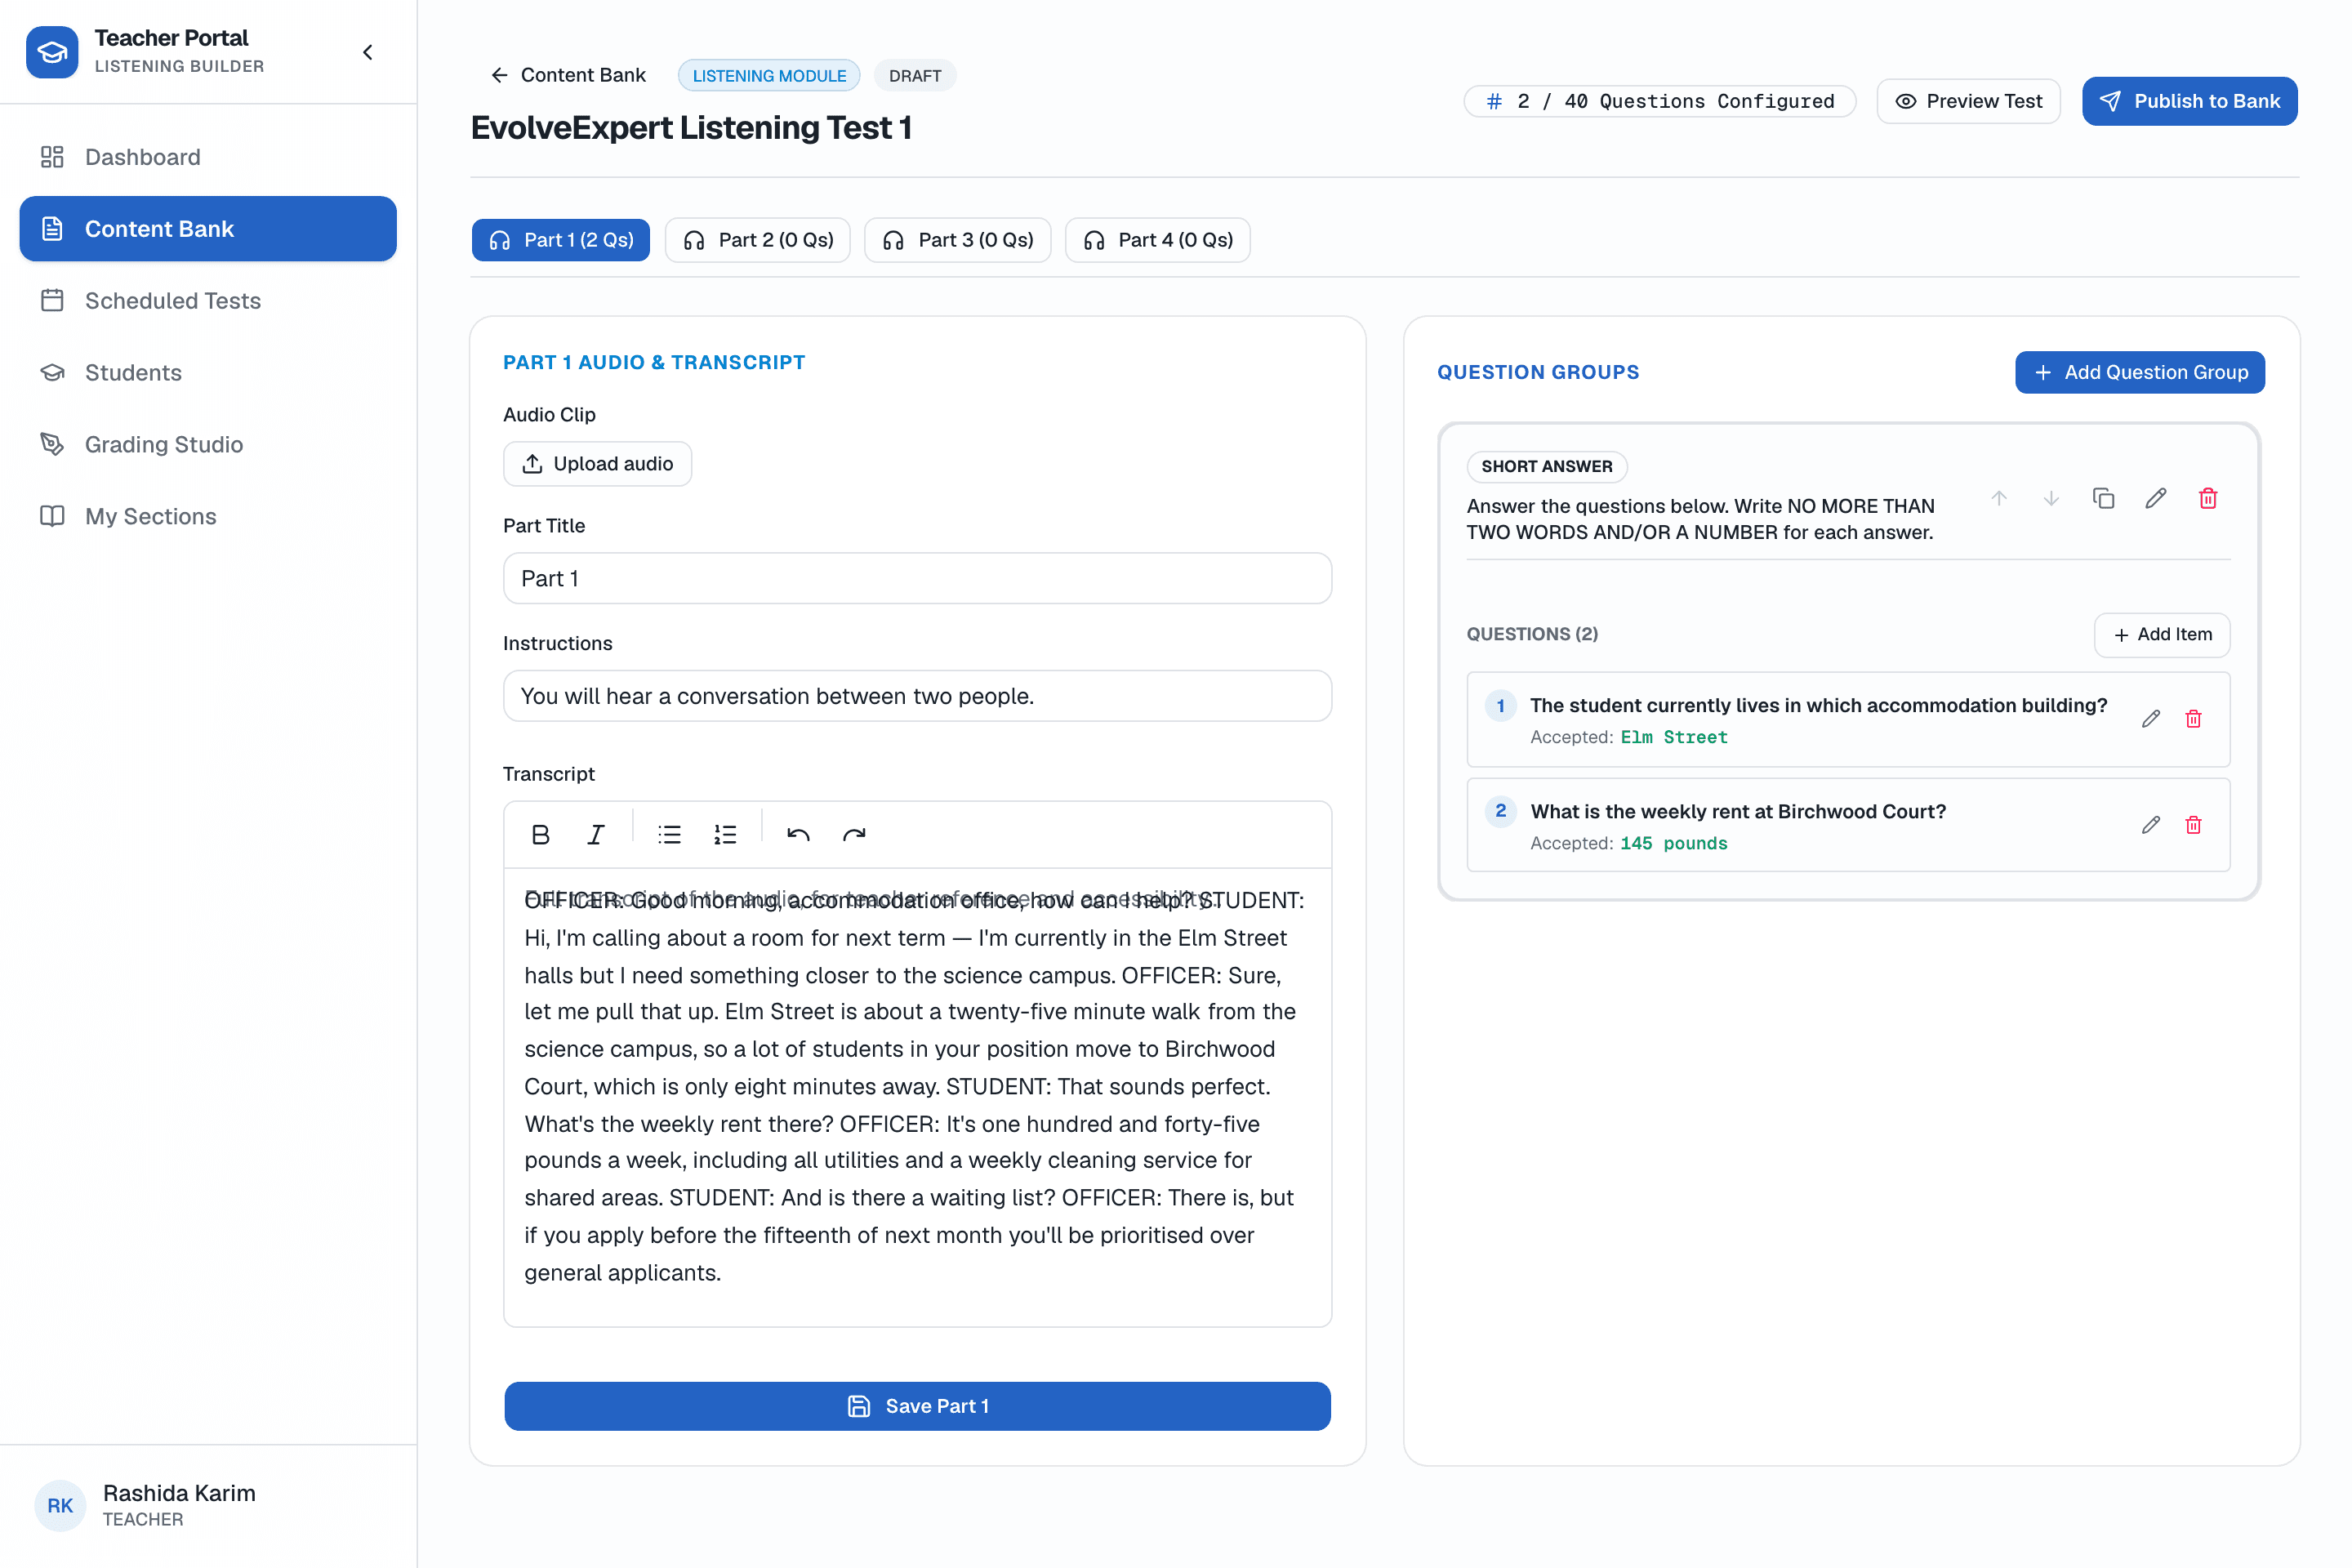Undo last transcript edit
The height and width of the screenshot is (1568, 2352).
(x=798, y=834)
